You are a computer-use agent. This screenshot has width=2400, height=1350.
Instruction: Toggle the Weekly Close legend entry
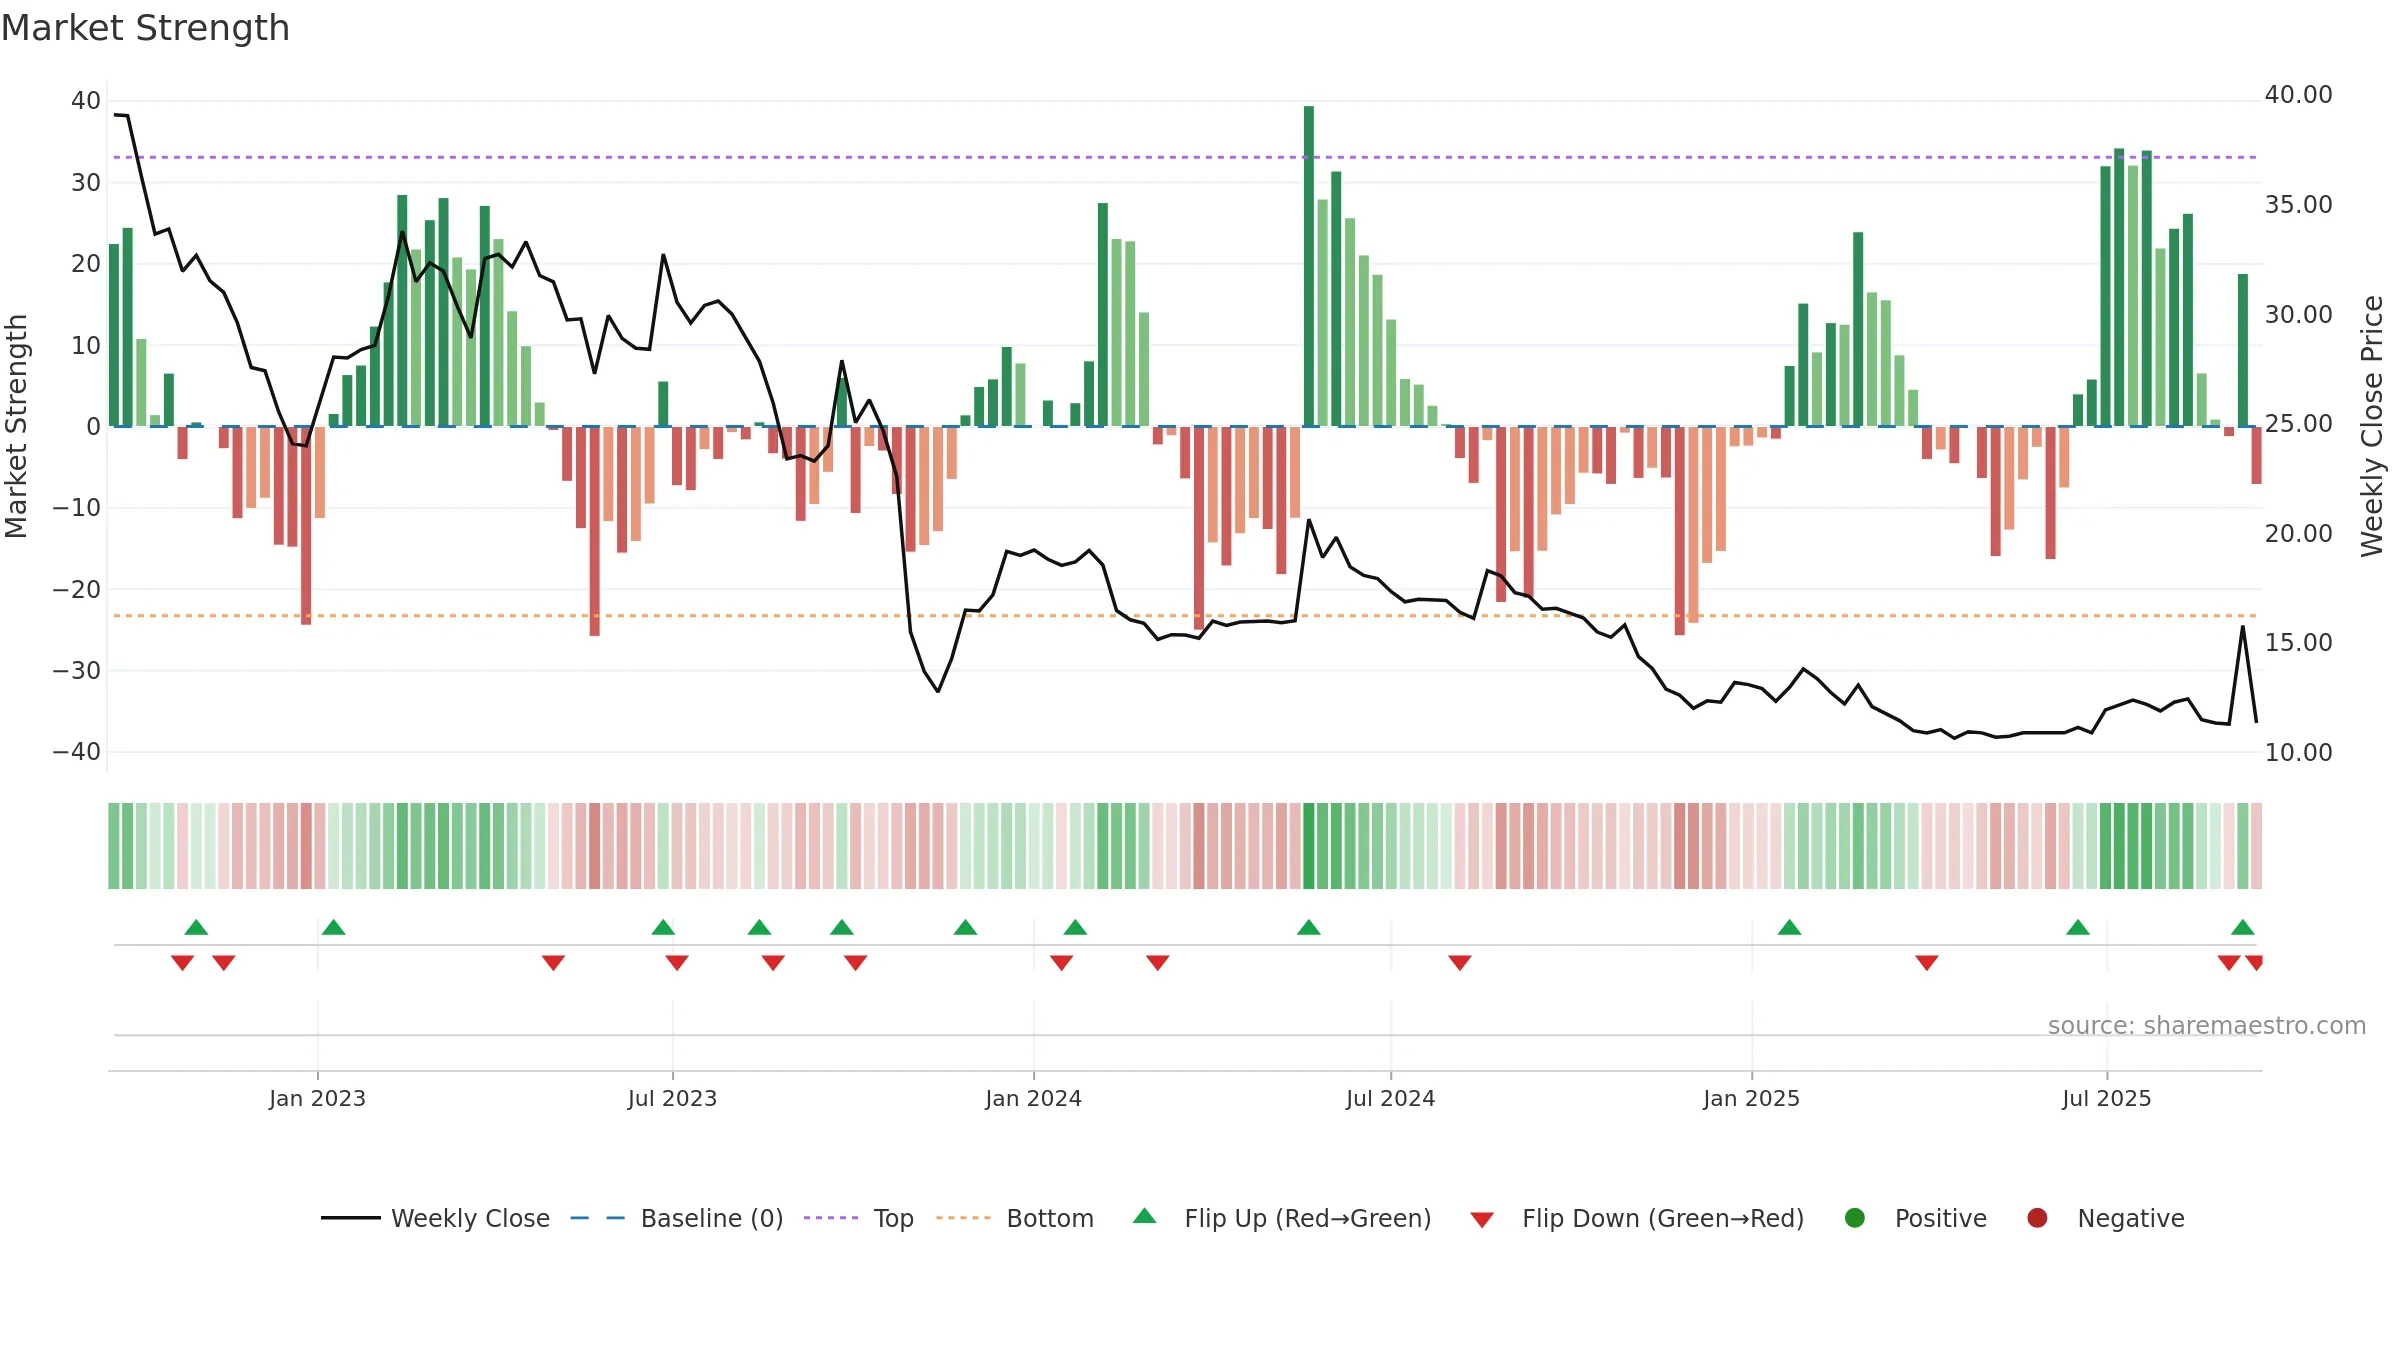tap(435, 1218)
